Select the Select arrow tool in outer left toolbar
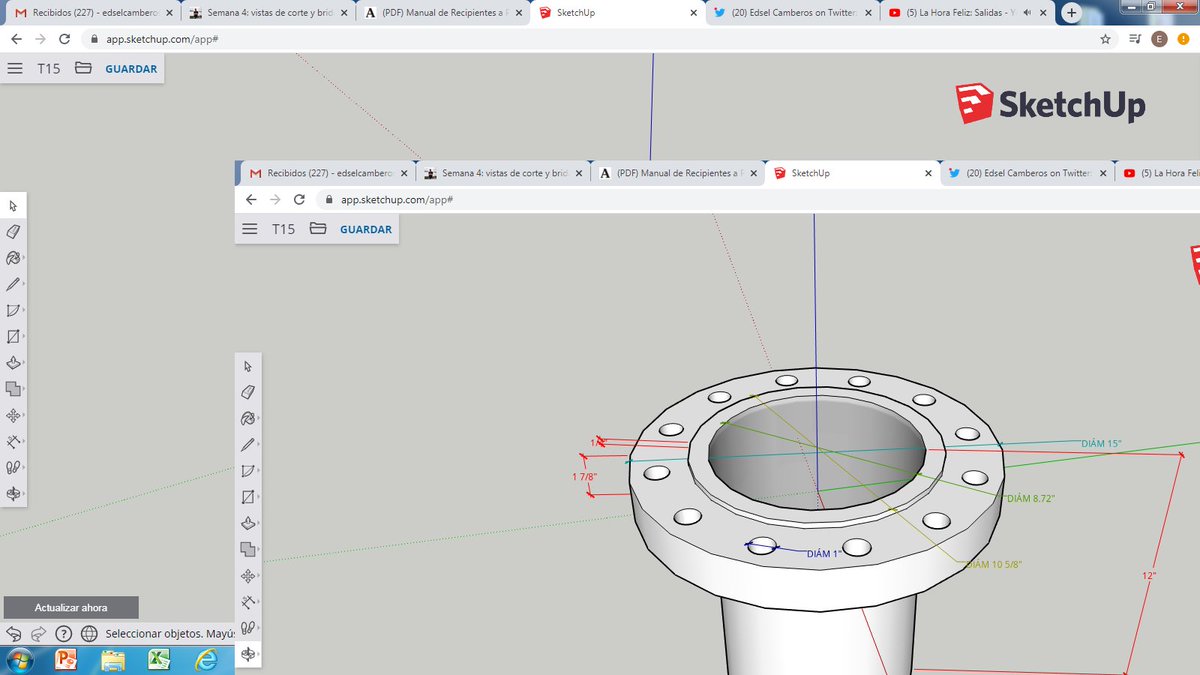1200x675 pixels. [13, 205]
